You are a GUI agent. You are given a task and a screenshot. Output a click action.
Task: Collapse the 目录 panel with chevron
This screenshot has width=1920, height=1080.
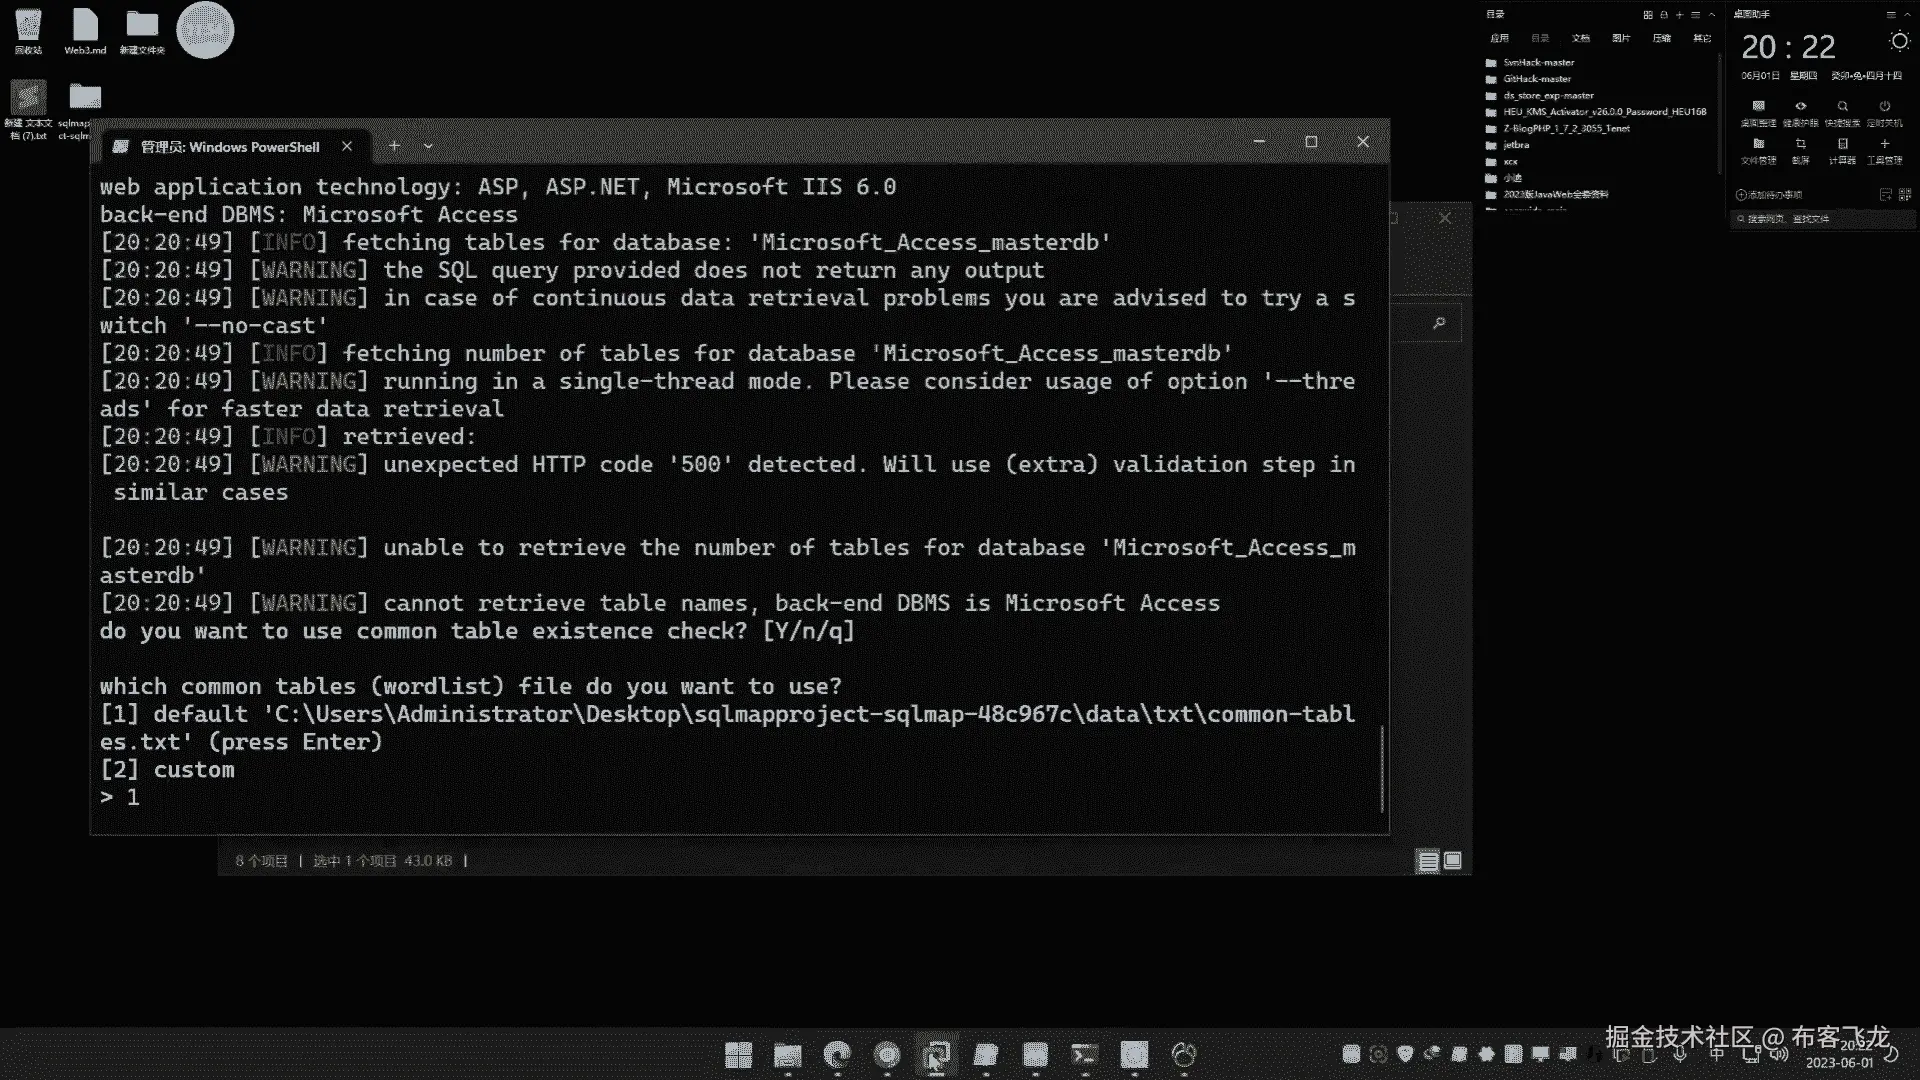point(1712,15)
